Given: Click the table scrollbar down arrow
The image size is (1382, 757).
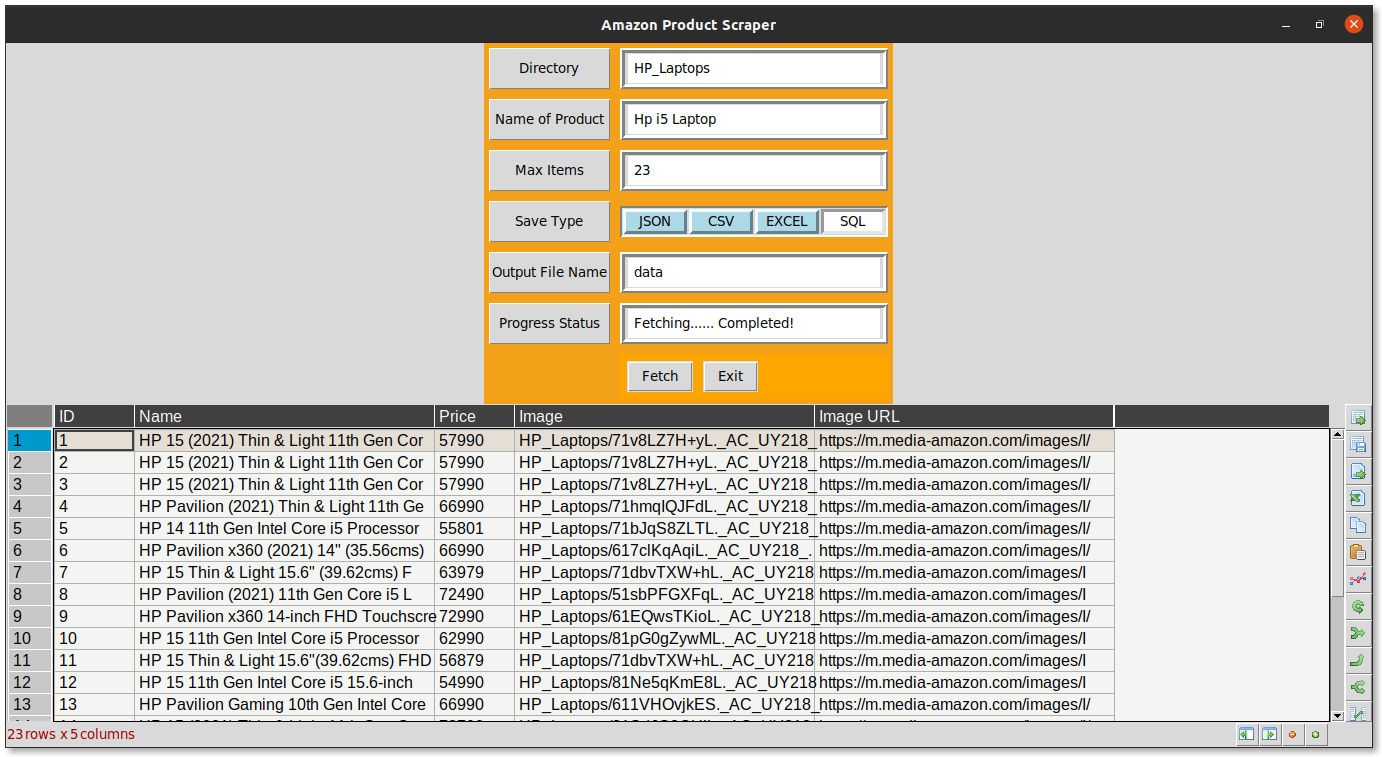Looking at the screenshot, I should coord(1338,715).
